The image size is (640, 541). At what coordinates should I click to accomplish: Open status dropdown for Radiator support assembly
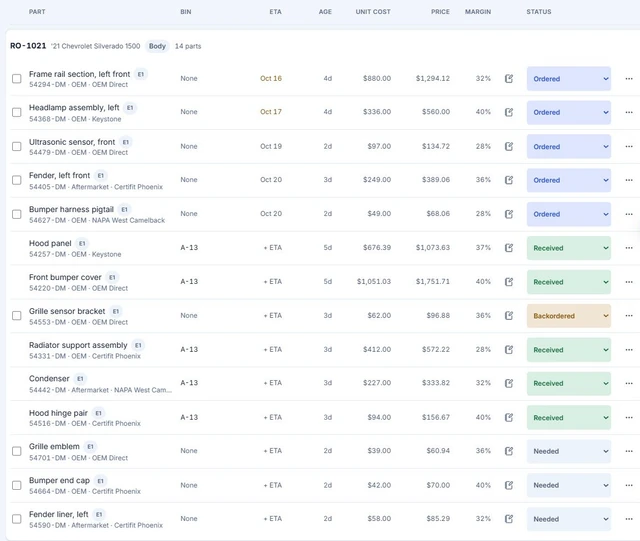pyautogui.click(x=569, y=350)
